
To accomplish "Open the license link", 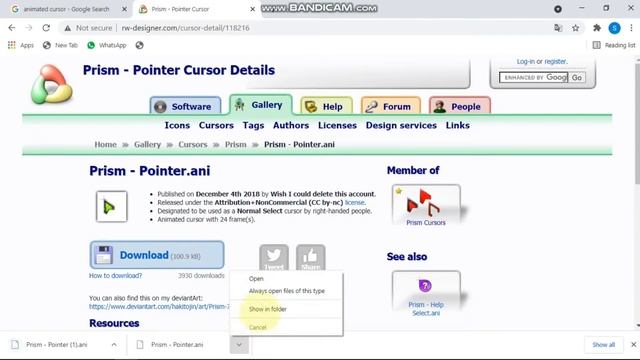I will click(354, 202).
